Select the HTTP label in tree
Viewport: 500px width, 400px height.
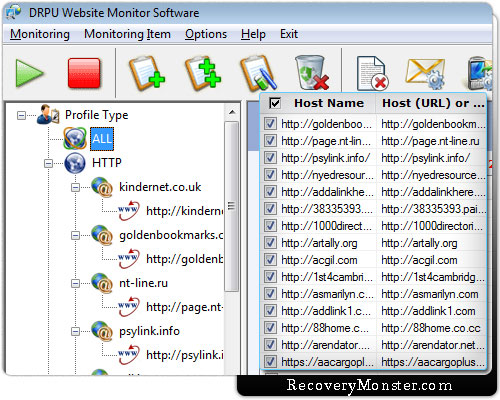(x=107, y=163)
